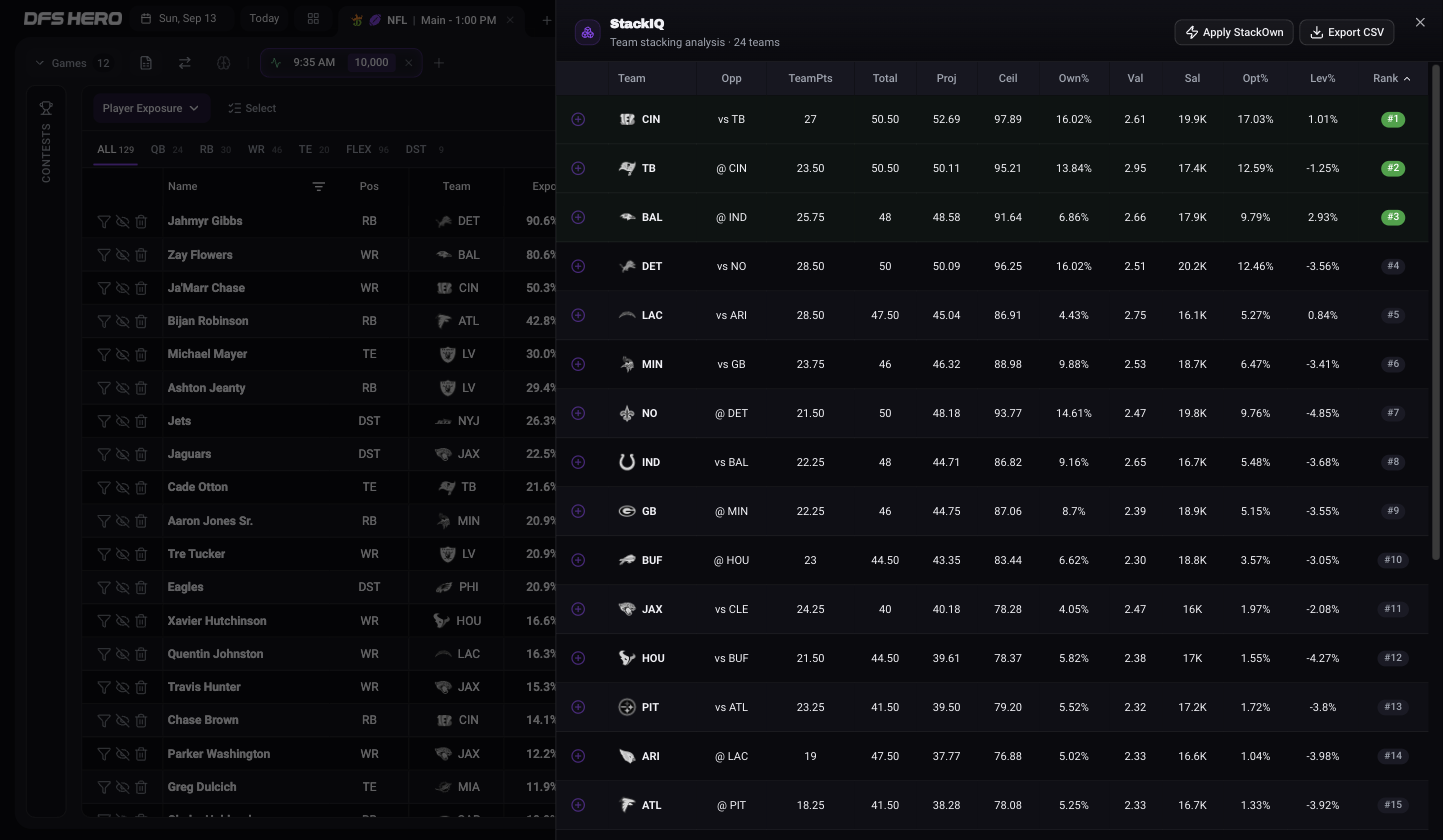Image resolution: width=1443 pixels, height=840 pixels.
Task: Expand the MIN team row plus icon
Action: [578, 364]
